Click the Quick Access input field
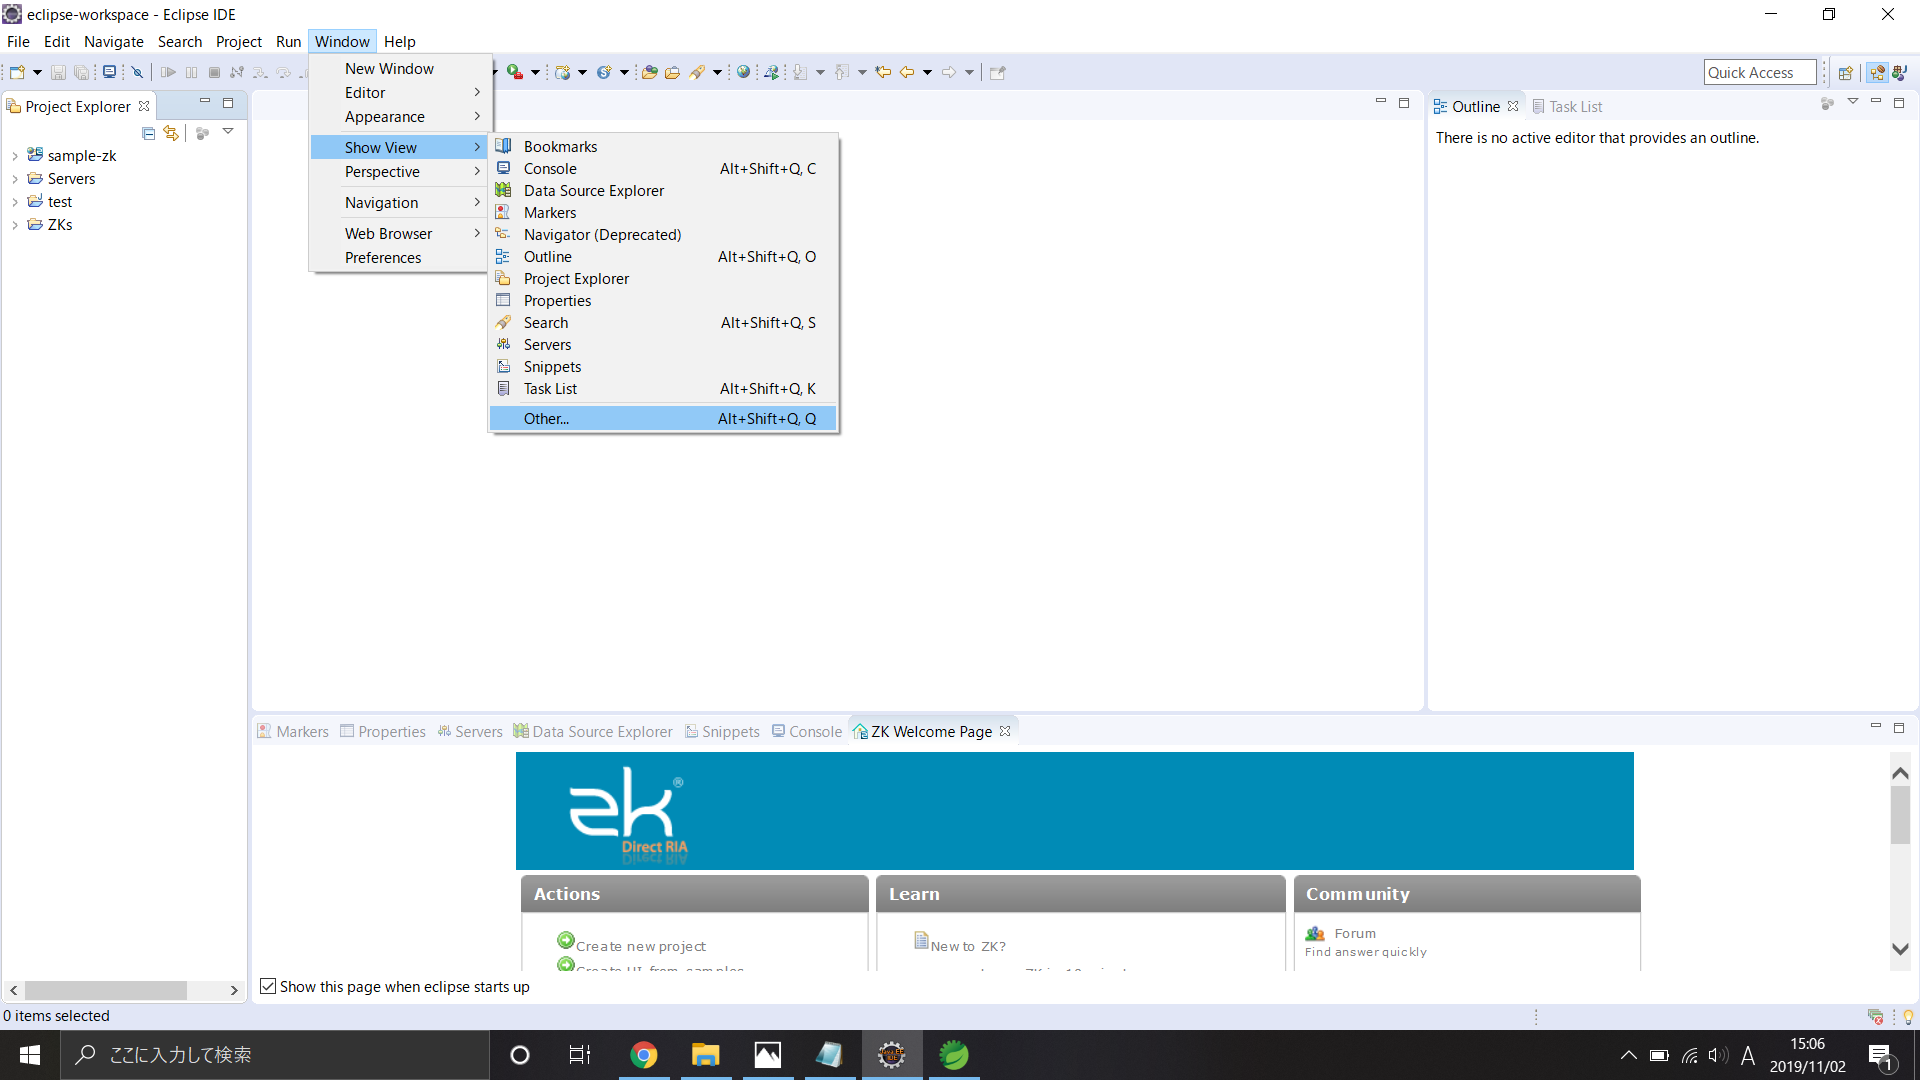This screenshot has width=1920, height=1080. point(1758,72)
